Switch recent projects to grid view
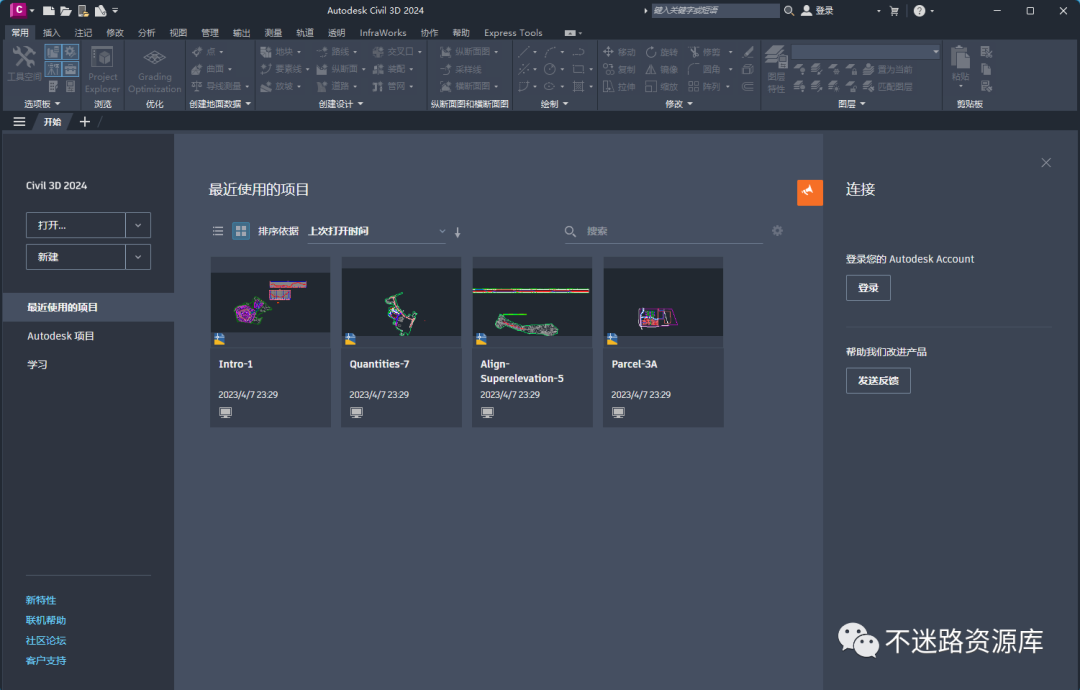This screenshot has height=690, width=1080. (x=240, y=231)
